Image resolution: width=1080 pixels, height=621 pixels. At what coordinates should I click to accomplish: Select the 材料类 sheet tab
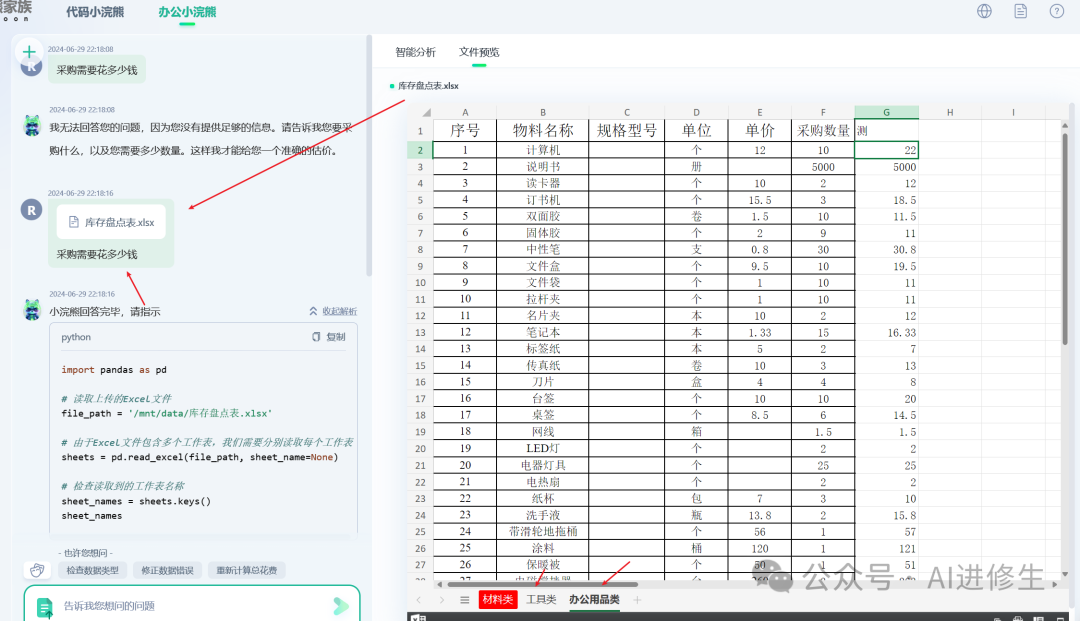pos(497,600)
